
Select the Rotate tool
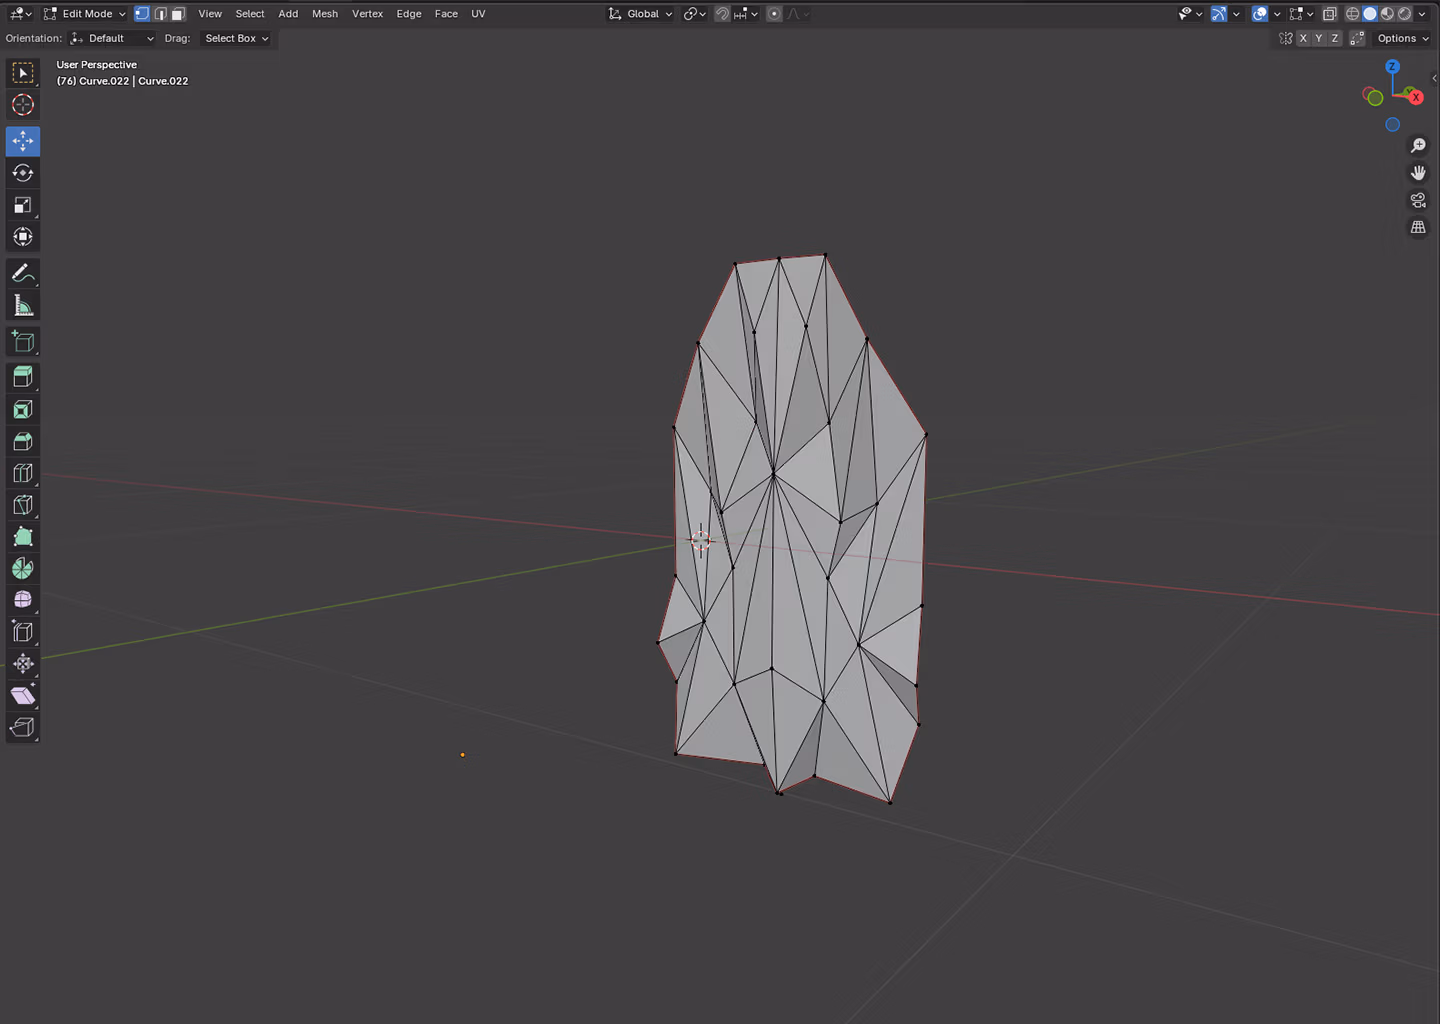coord(23,173)
